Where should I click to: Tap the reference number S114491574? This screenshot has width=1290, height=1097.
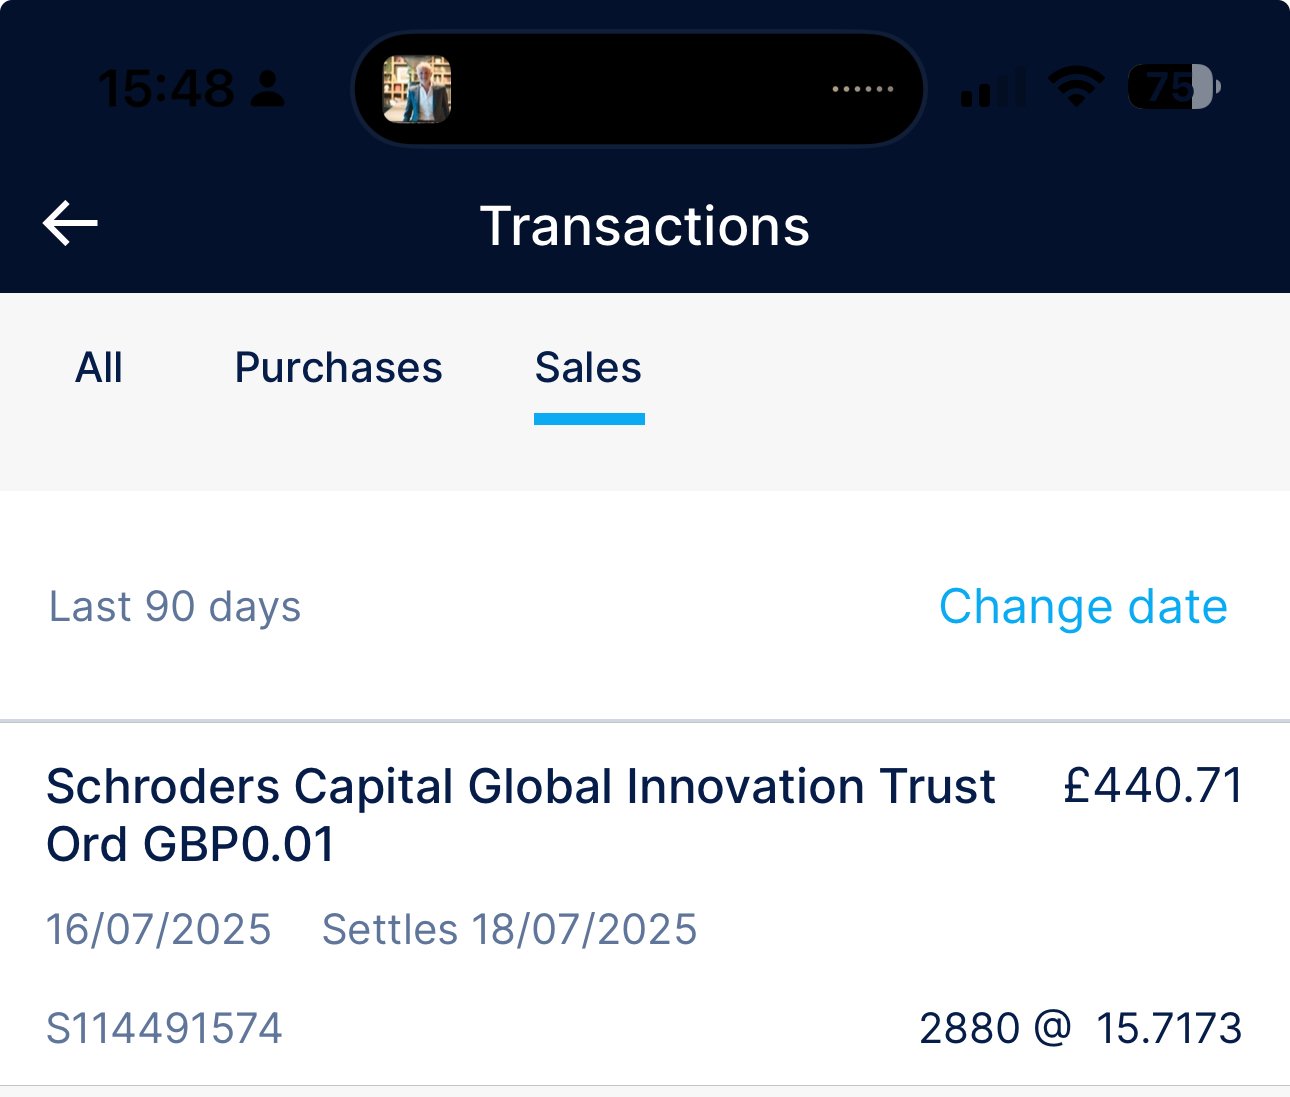(165, 1029)
